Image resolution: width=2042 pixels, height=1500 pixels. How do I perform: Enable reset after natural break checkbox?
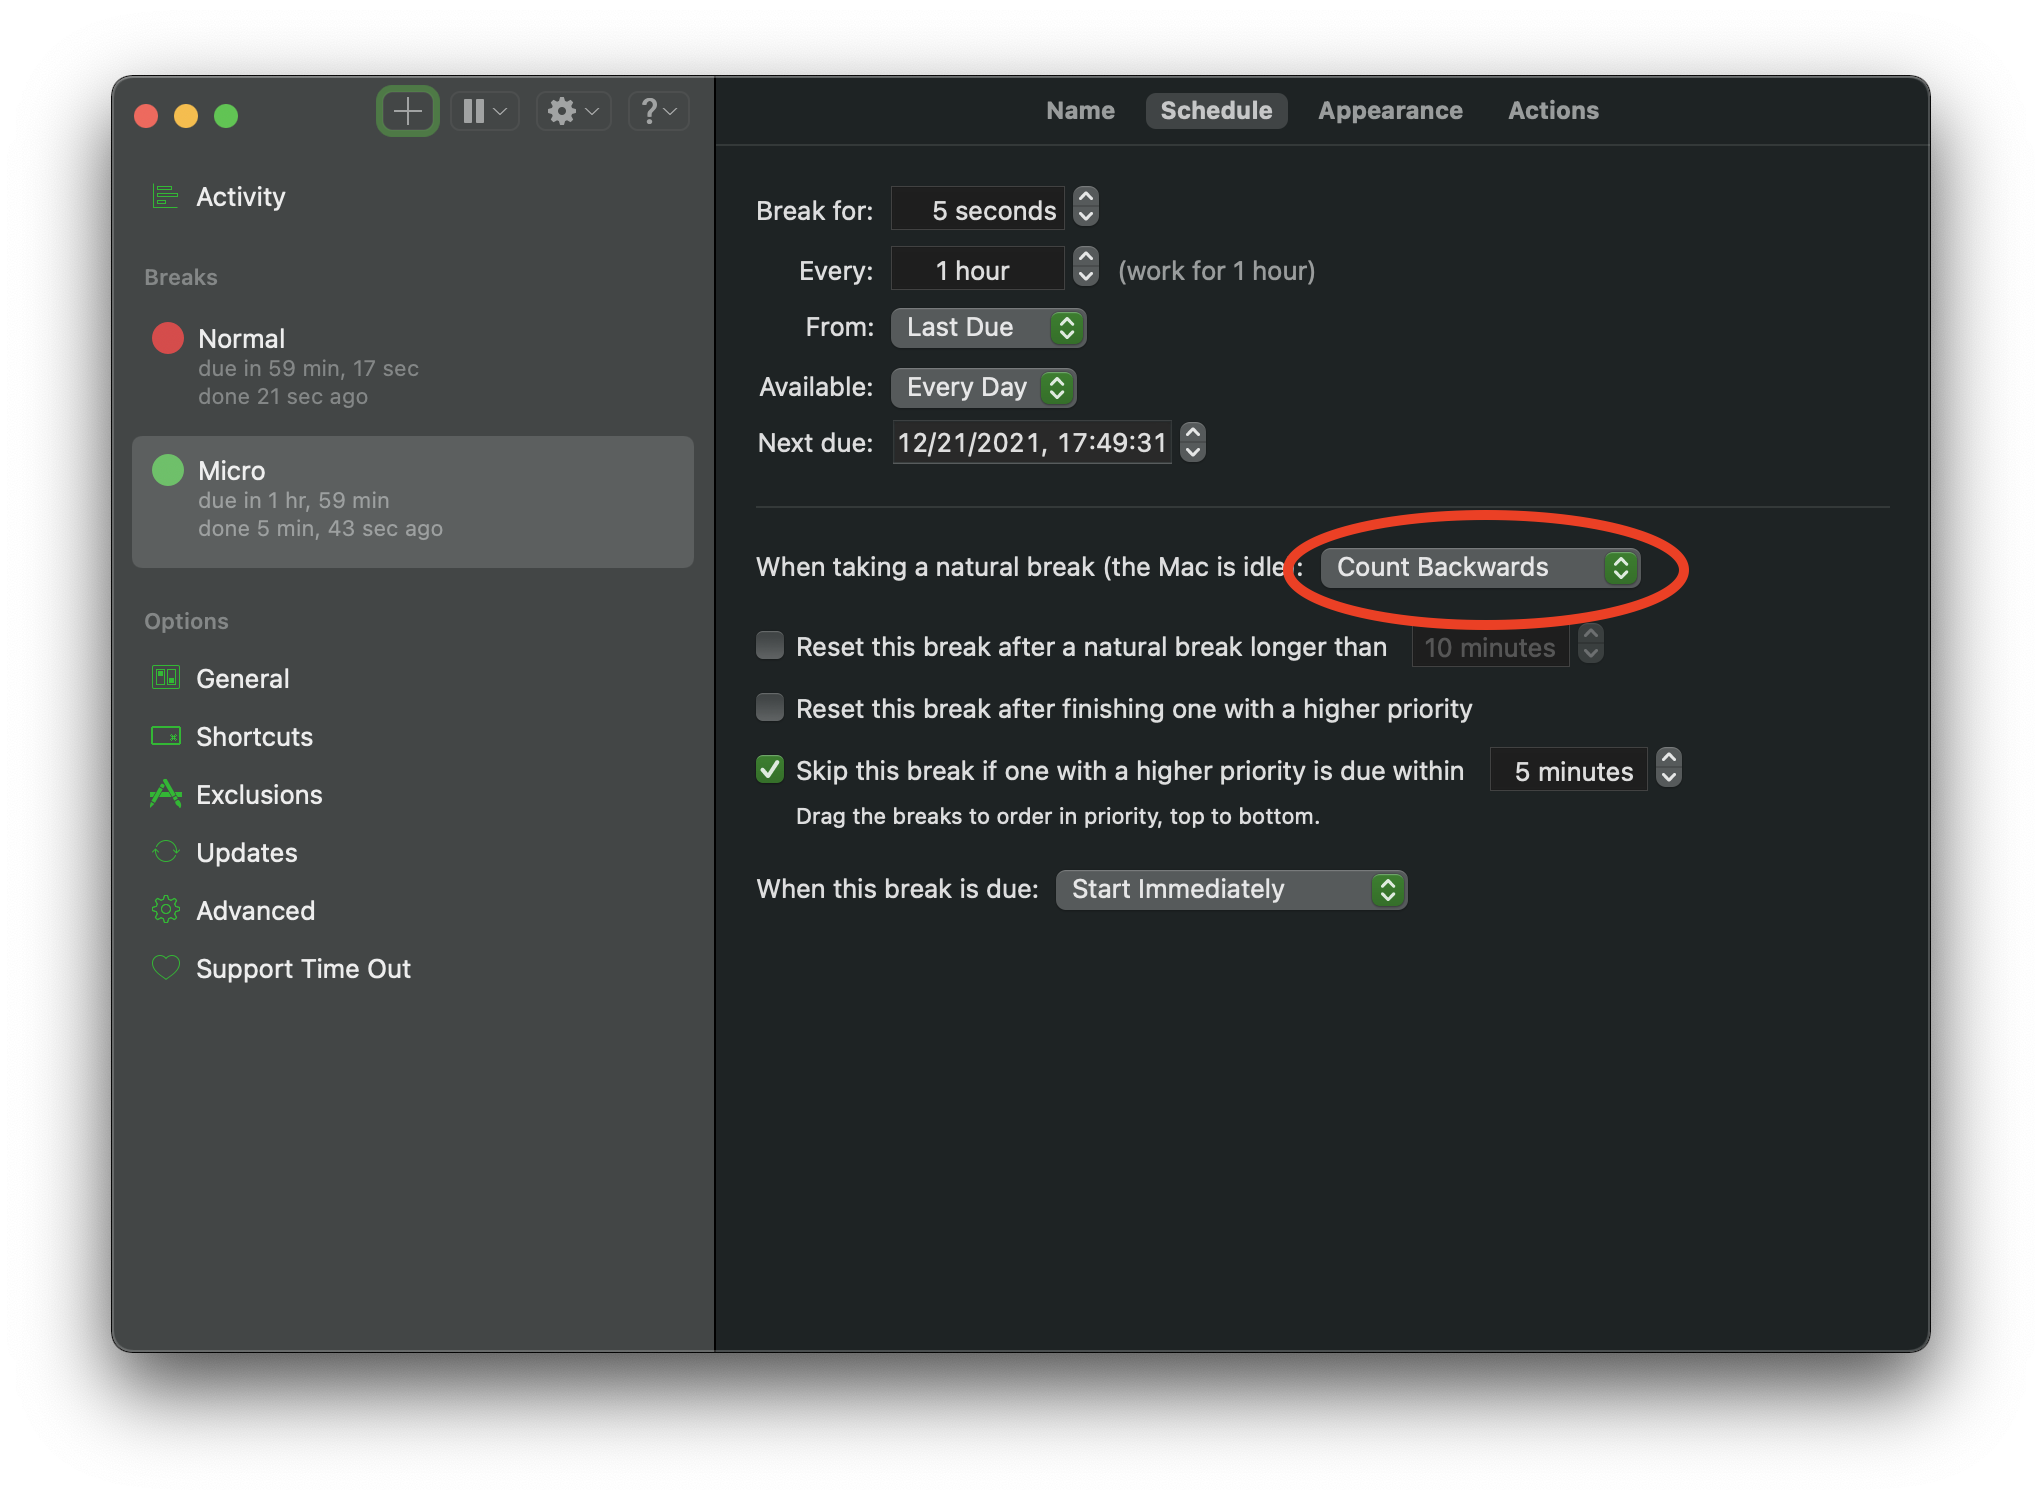tap(770, 646)
